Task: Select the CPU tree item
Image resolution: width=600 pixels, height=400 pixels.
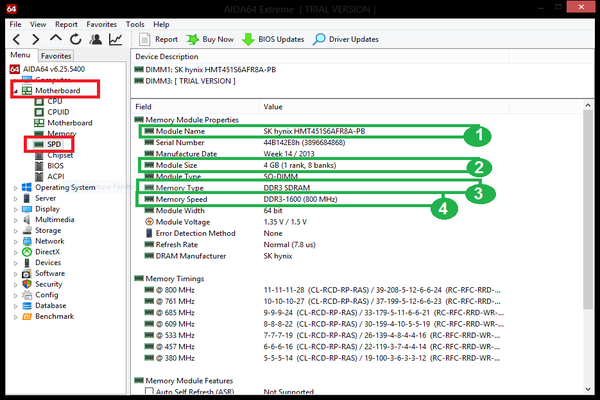Action: [54, 101]
